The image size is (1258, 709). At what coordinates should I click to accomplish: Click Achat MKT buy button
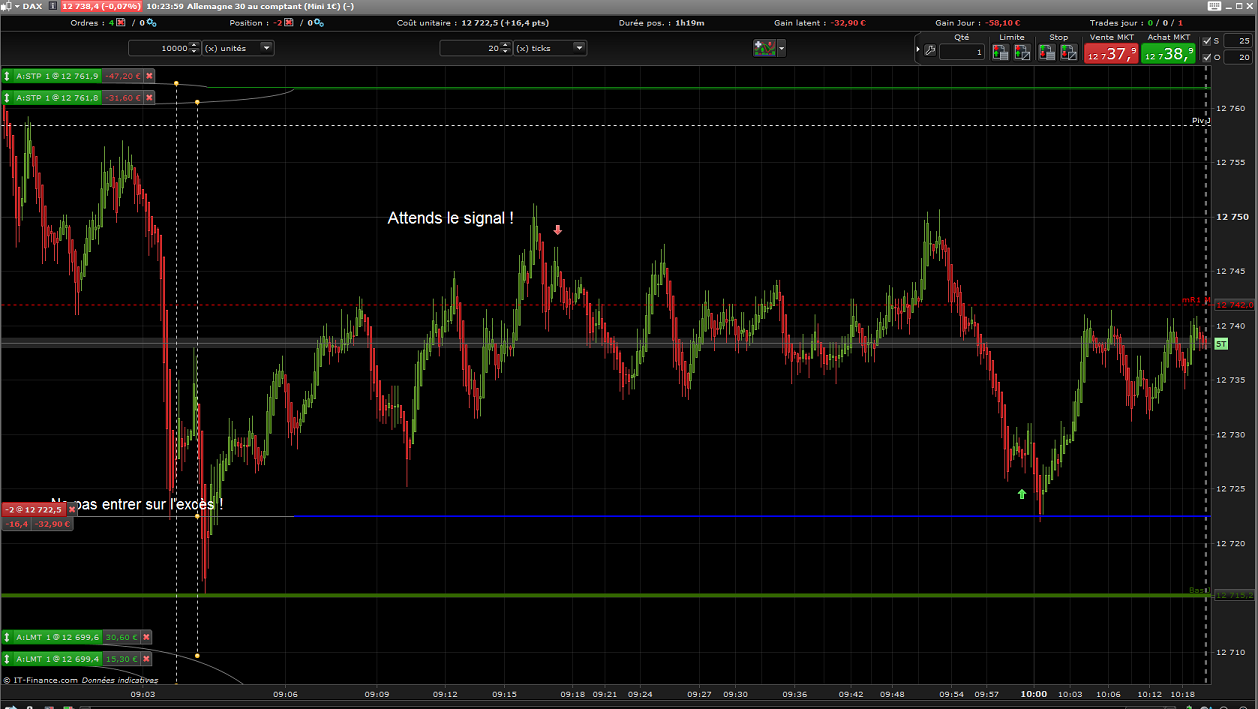point(1169,53)
